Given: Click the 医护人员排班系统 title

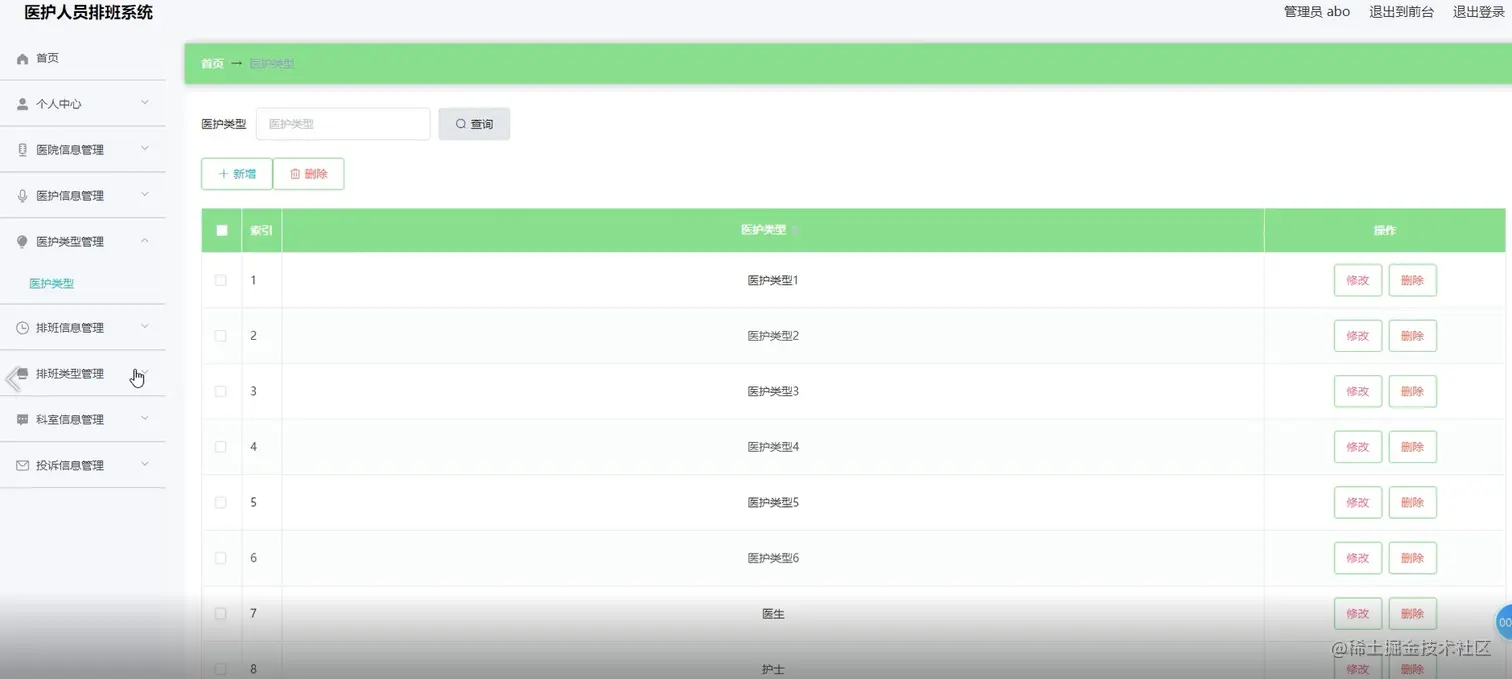Looking at the screenshot, I should [x=89, y=13].
